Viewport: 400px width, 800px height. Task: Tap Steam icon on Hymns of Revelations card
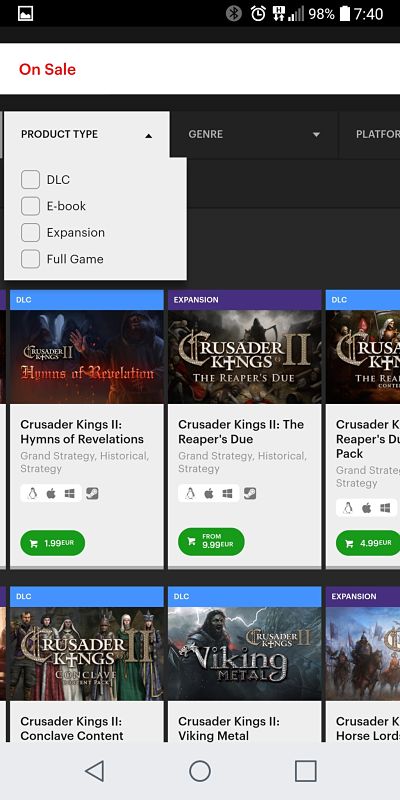(x=92, y=493)
